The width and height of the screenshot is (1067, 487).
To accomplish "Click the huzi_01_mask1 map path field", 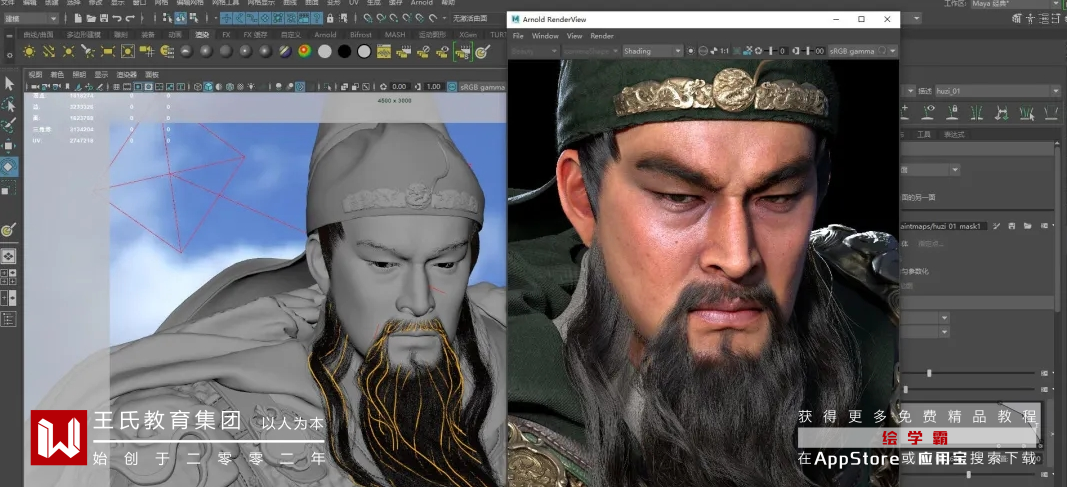I will coord(943,226).
